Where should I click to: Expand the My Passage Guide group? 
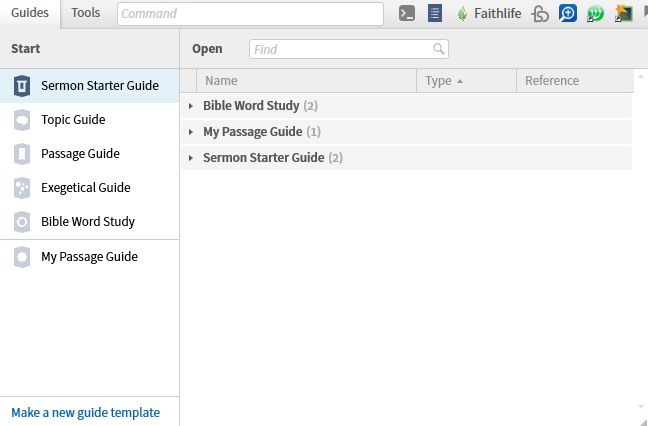(x=191, y=132)
